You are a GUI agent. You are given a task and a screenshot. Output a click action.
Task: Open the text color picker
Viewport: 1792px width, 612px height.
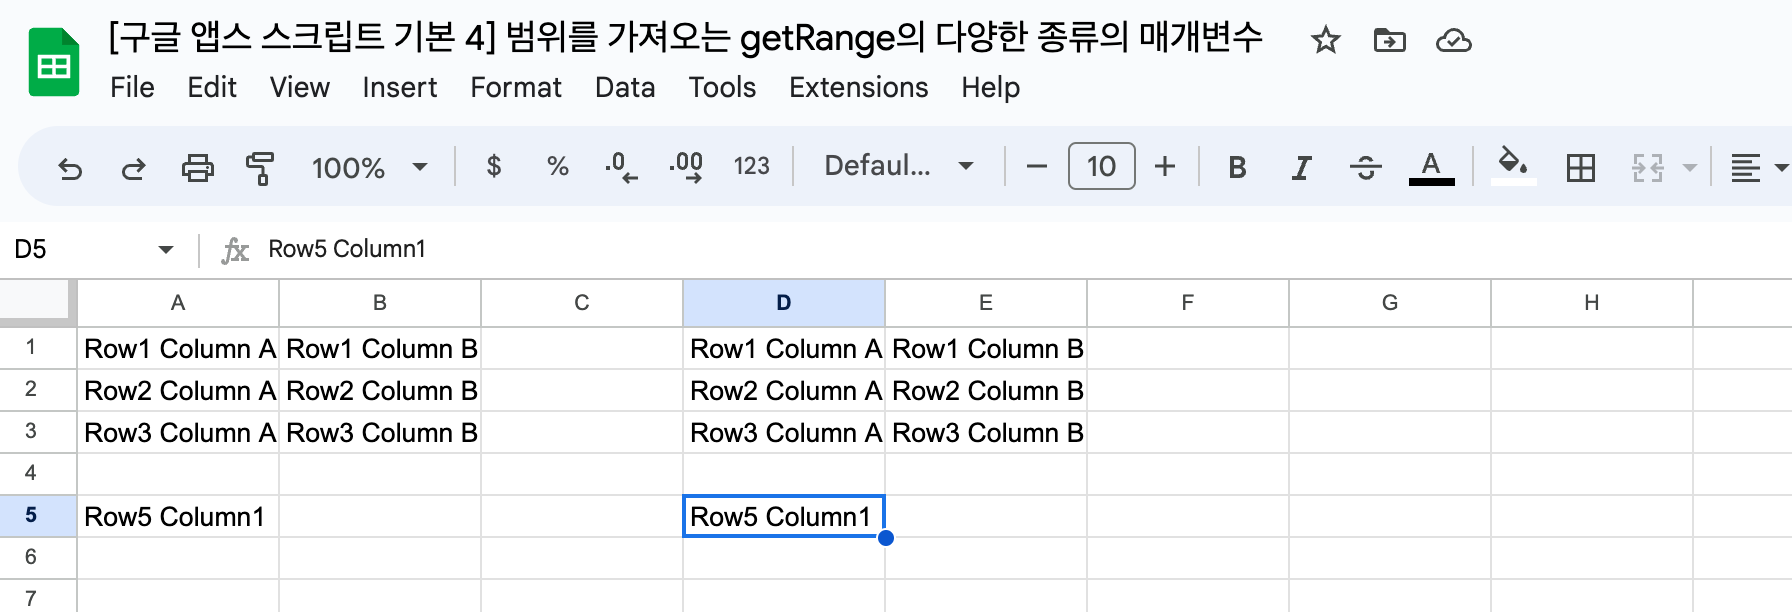(x=1431, y=167)
